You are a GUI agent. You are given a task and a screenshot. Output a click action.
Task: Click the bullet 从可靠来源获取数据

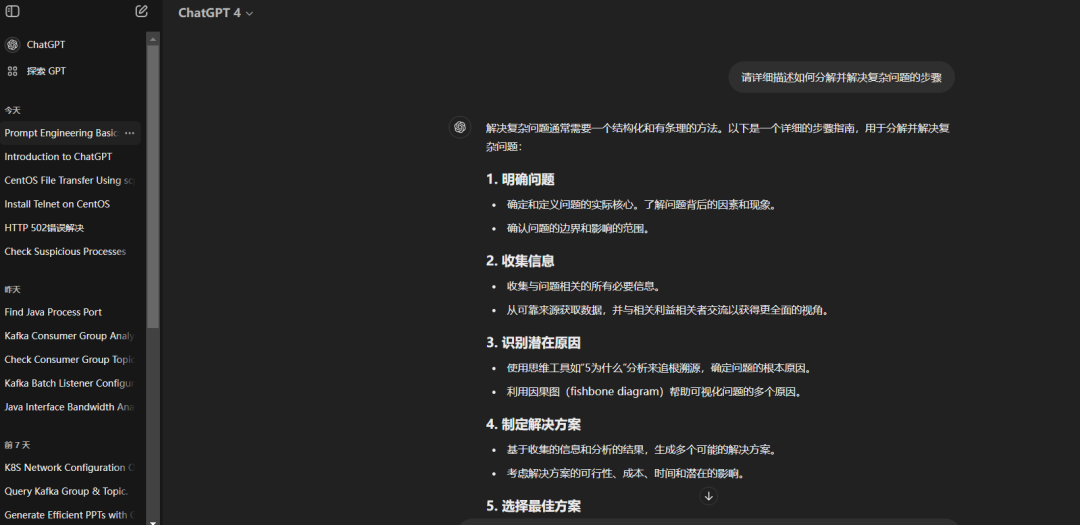[x=668, y=310]
